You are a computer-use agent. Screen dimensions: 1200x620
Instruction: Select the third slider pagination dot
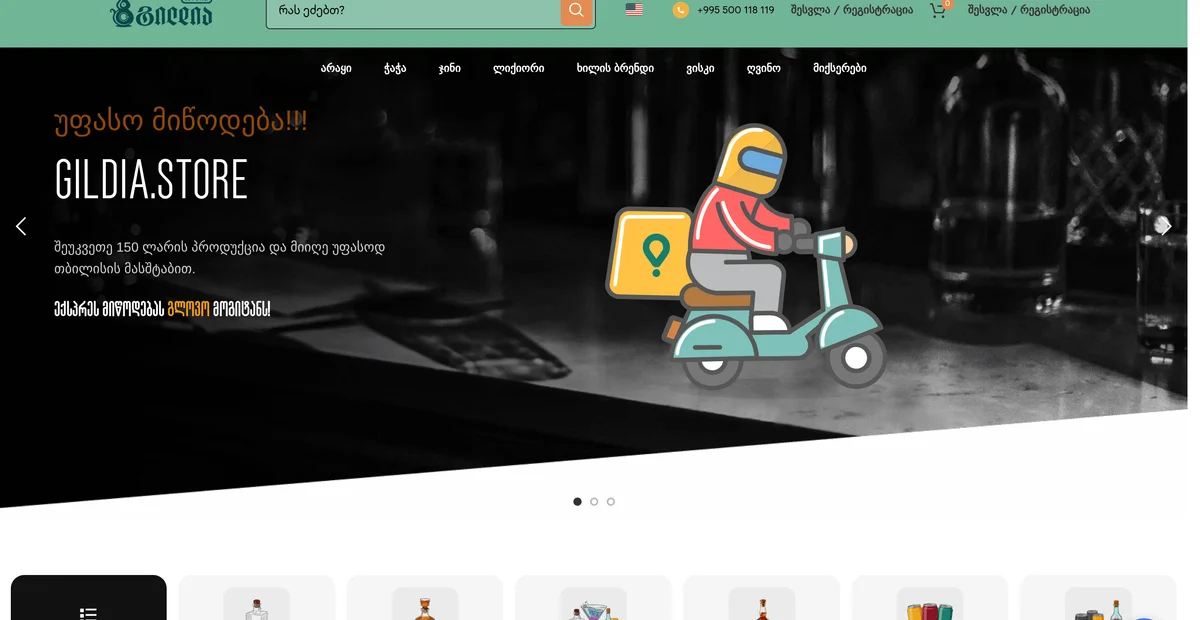tap(611, 502)
